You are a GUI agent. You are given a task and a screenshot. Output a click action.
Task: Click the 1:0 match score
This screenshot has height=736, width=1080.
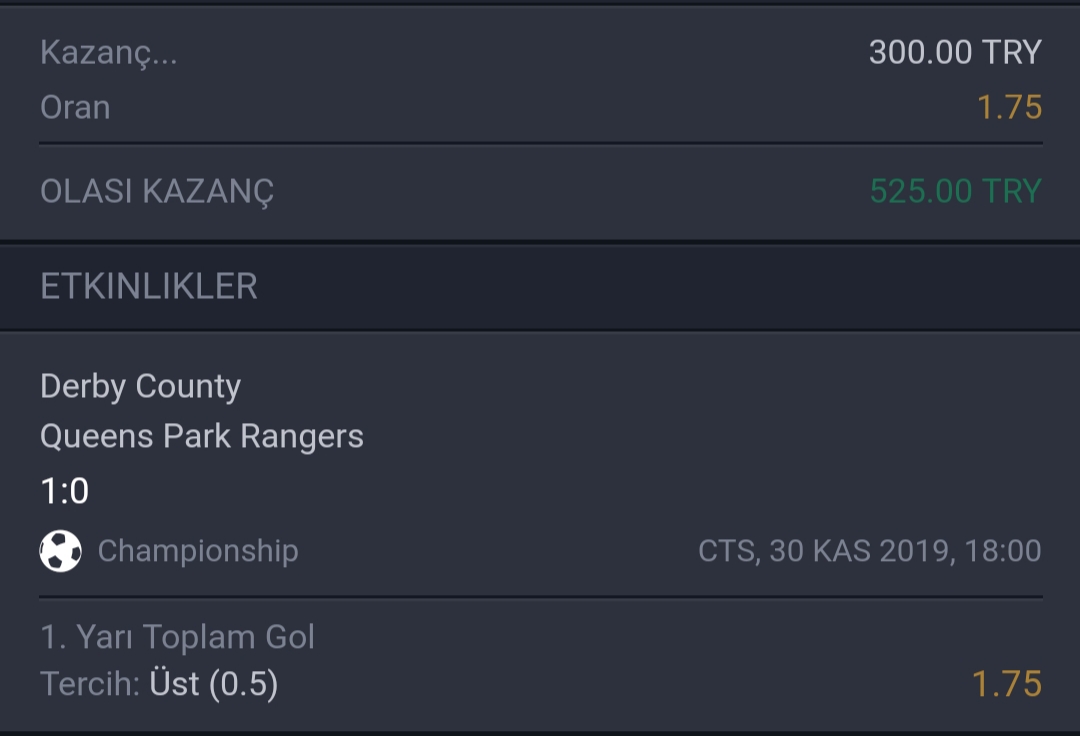pyautogui.click(x=65, y=491)
